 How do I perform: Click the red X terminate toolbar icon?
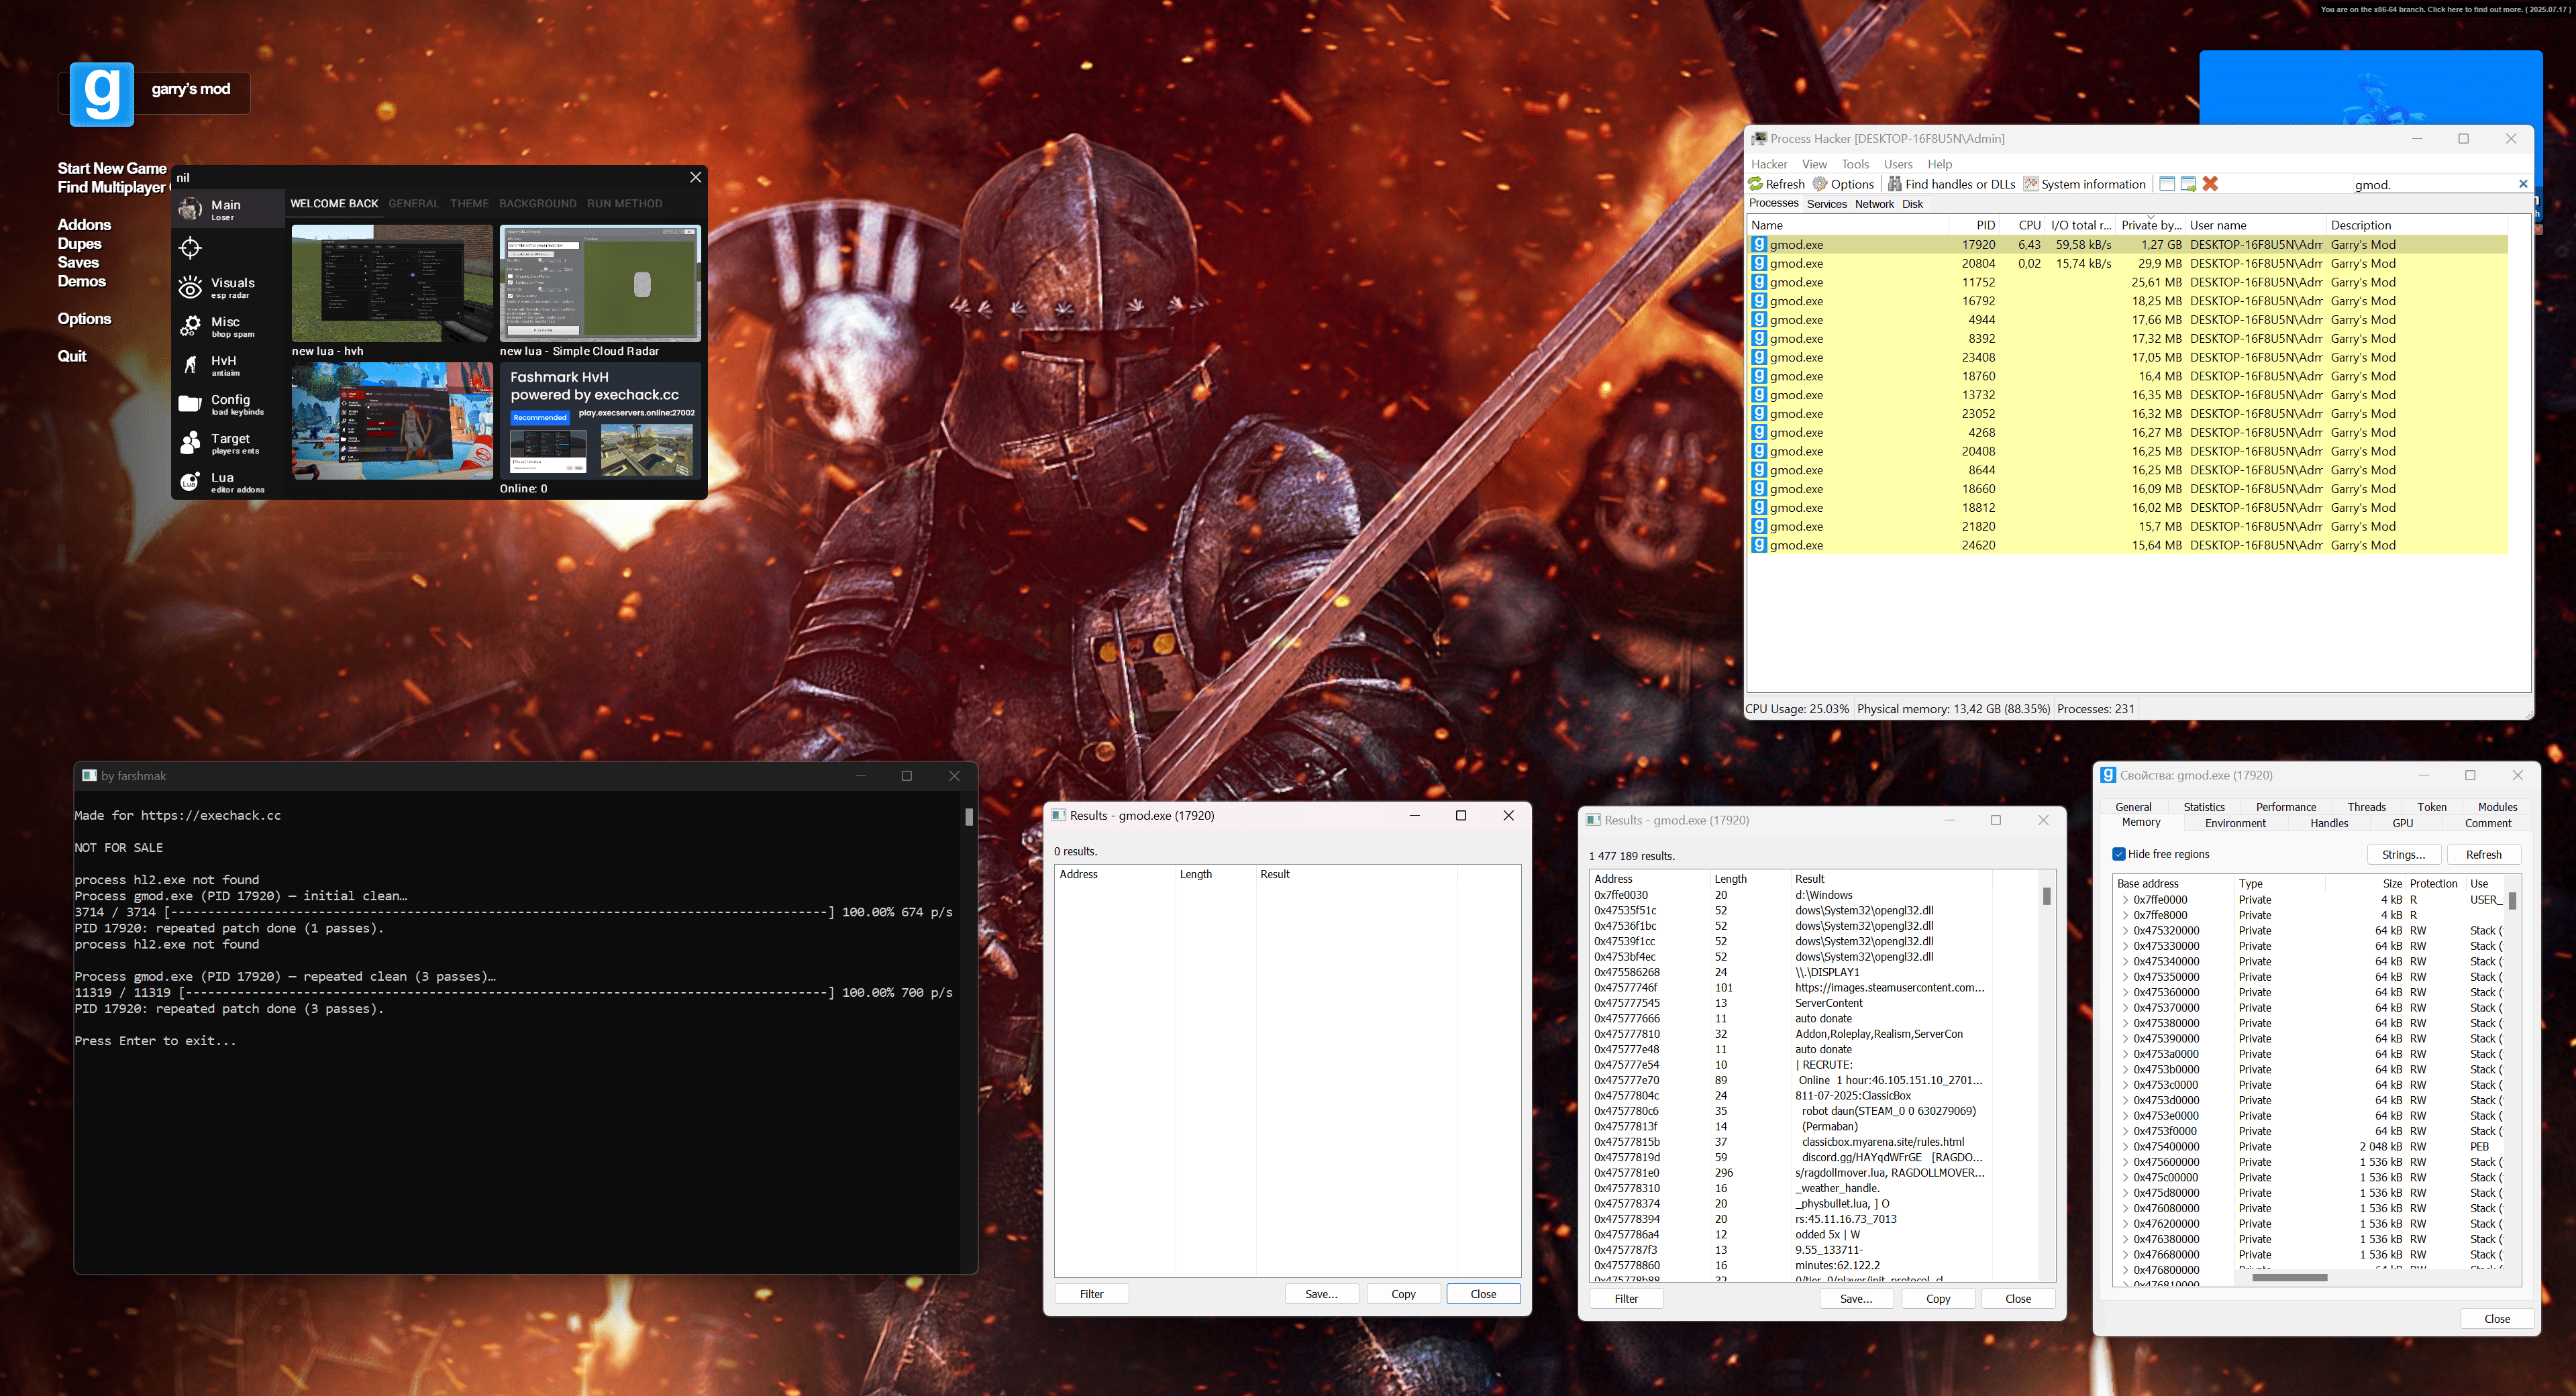coord(2211,184)
